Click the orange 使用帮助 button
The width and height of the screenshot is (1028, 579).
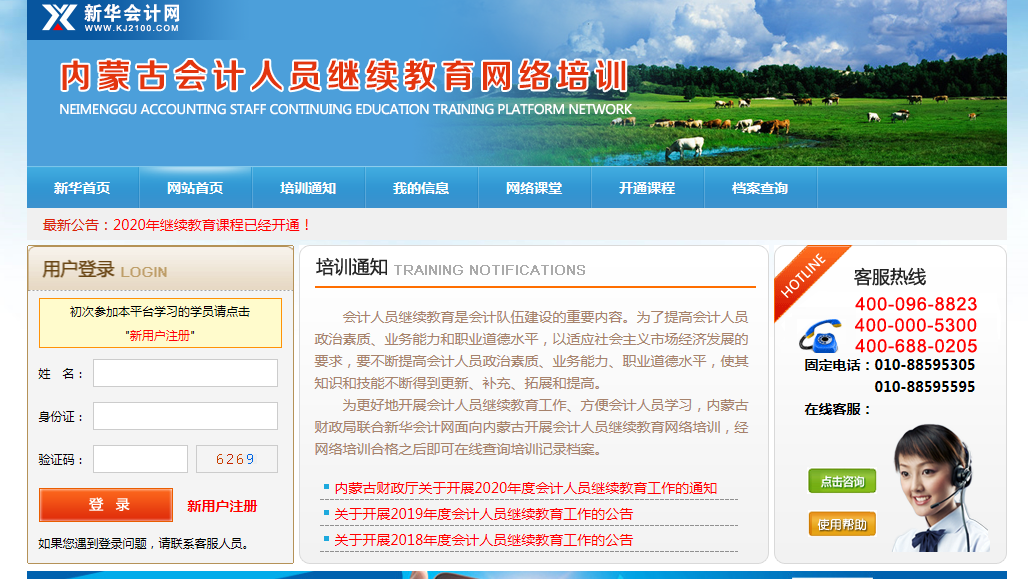click(x=842, y=524)
